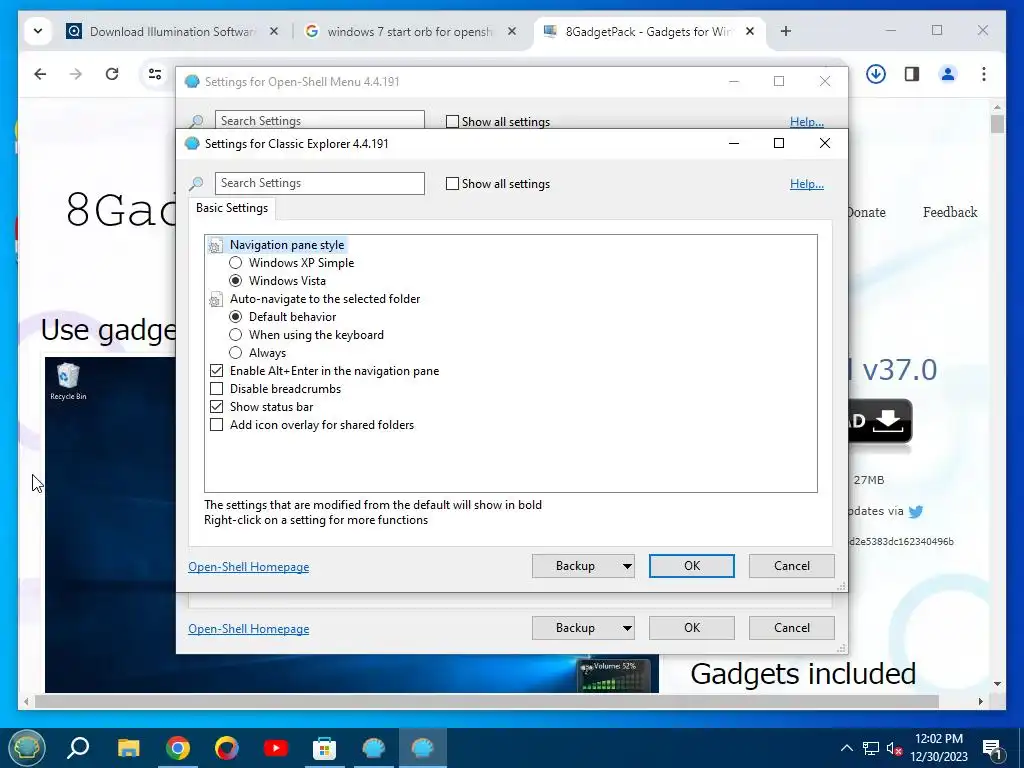This screenshot has height=768, width=1024.
Task: Click the page vertical scrollbar thumb
Action: coord(997,123)
